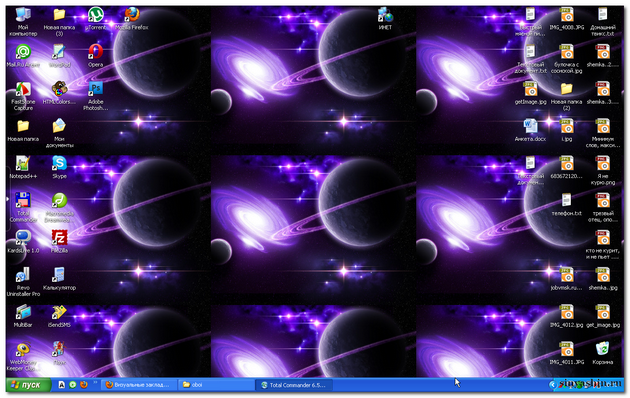The image size is (630, 398).
Task: Launch Mozilla Firefox from the desktop
Action: coord(132,18)
